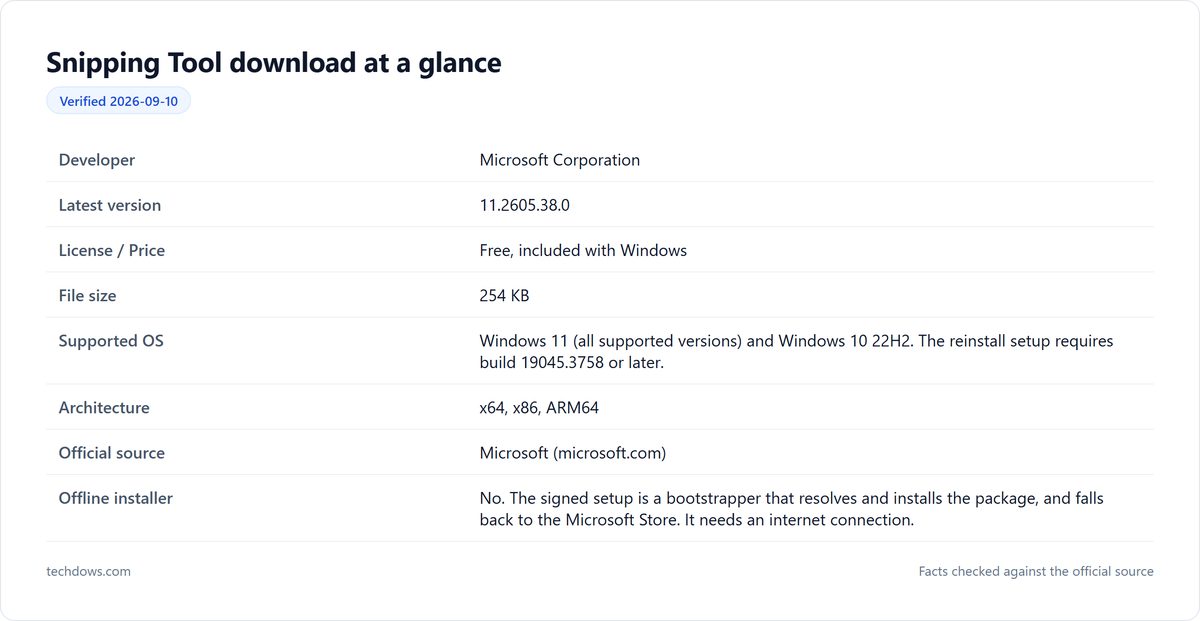Select the Windows 11 and Windows 10 22H2 paragraph
The height and width of the screenshot is (621, 1200).
[x=796, y=352]
